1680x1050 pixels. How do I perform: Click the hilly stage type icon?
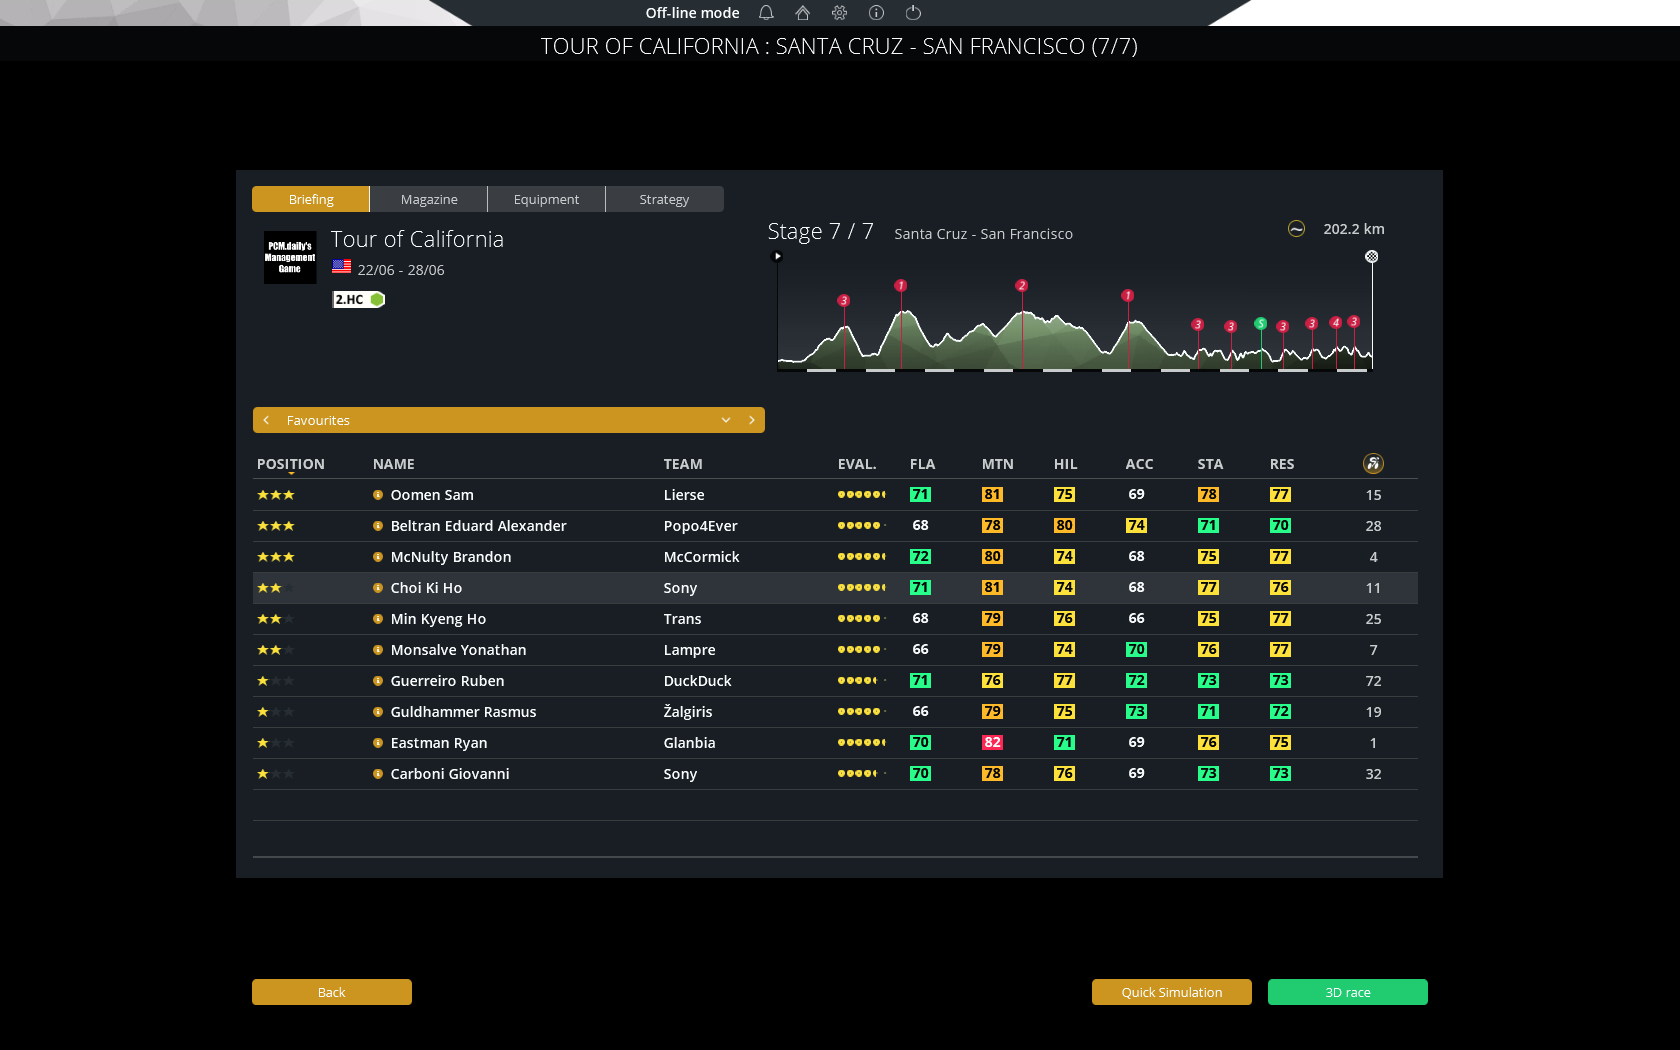pos(1296,229)
